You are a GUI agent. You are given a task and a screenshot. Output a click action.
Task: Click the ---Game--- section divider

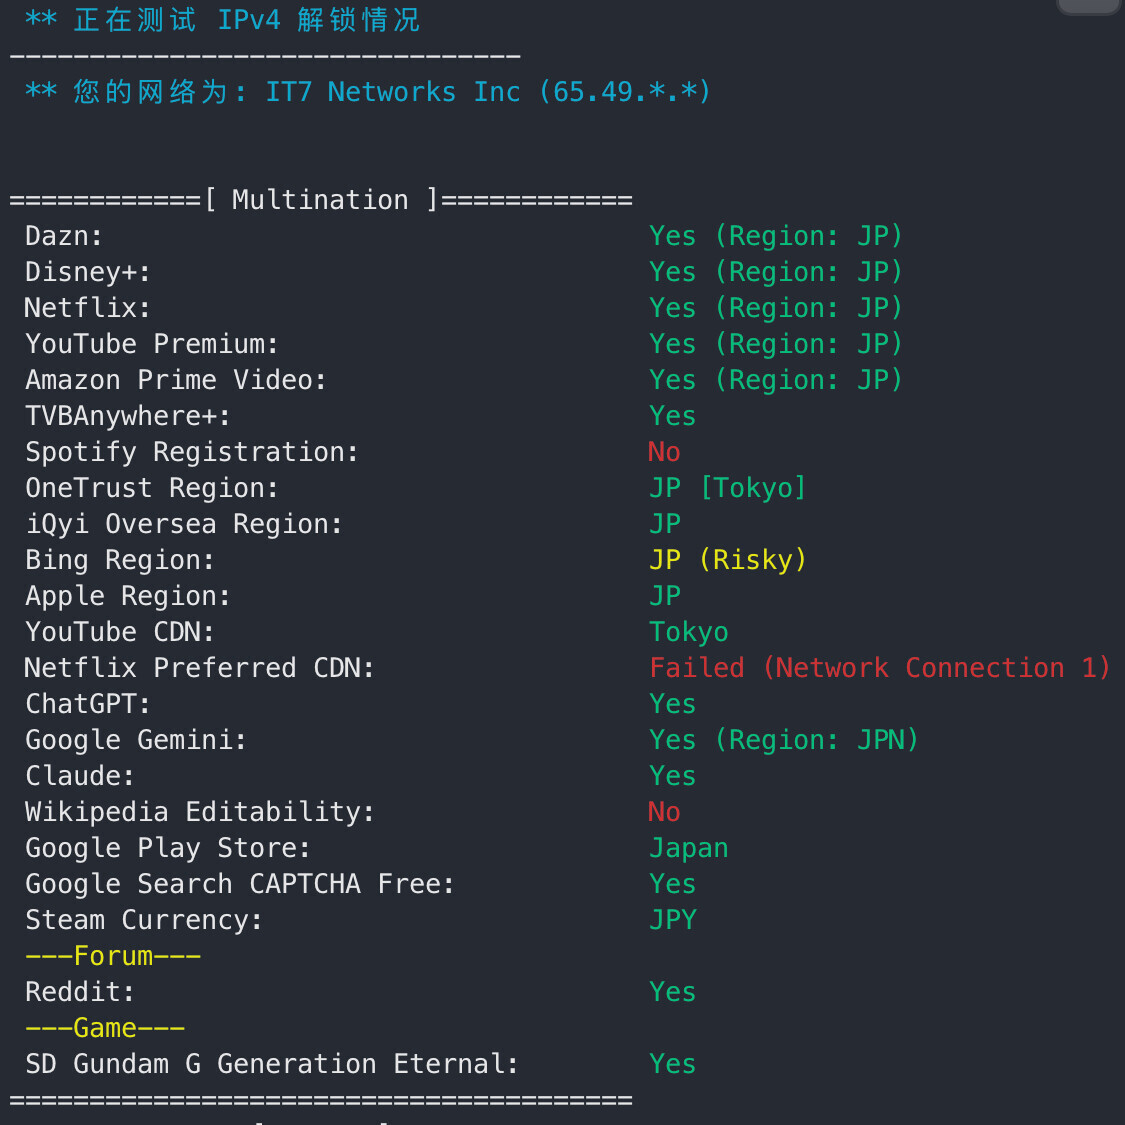(x=105, y=1027)
